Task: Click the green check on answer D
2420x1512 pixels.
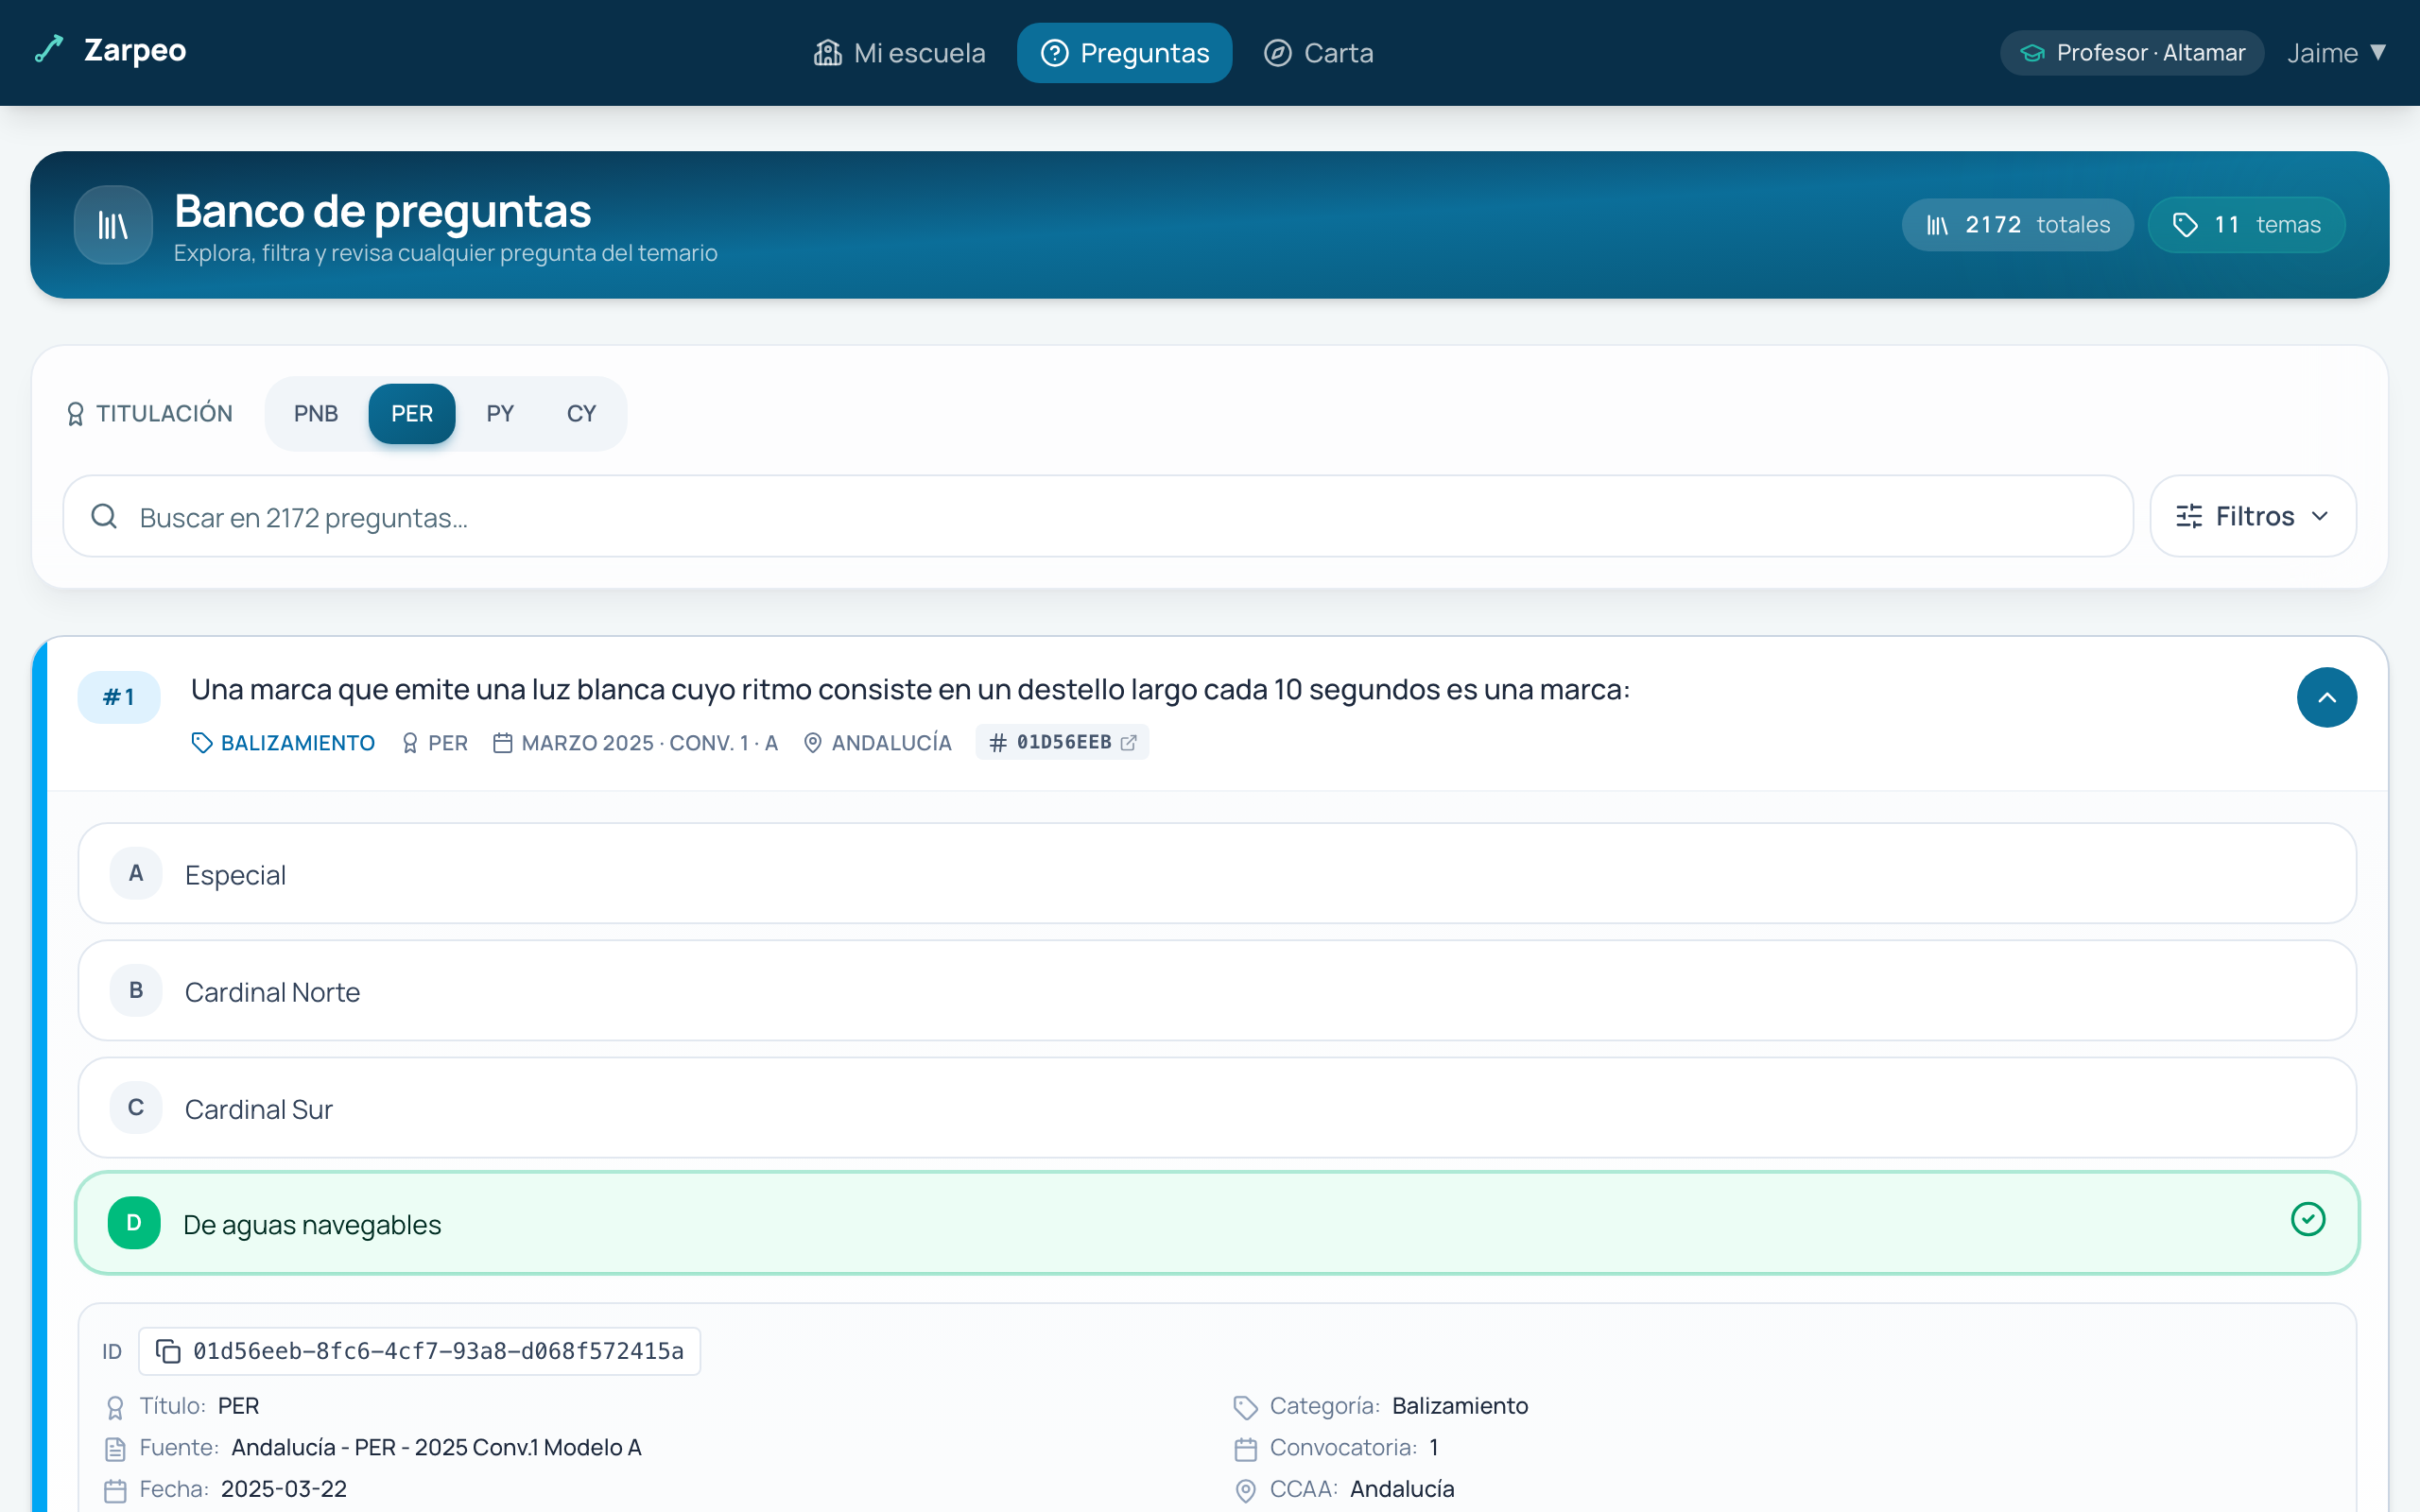Action: (x=2308, y=1220)
